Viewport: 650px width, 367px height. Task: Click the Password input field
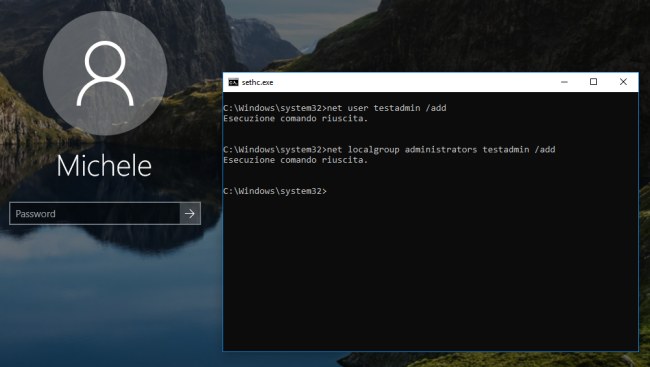[x=95, y=214]
